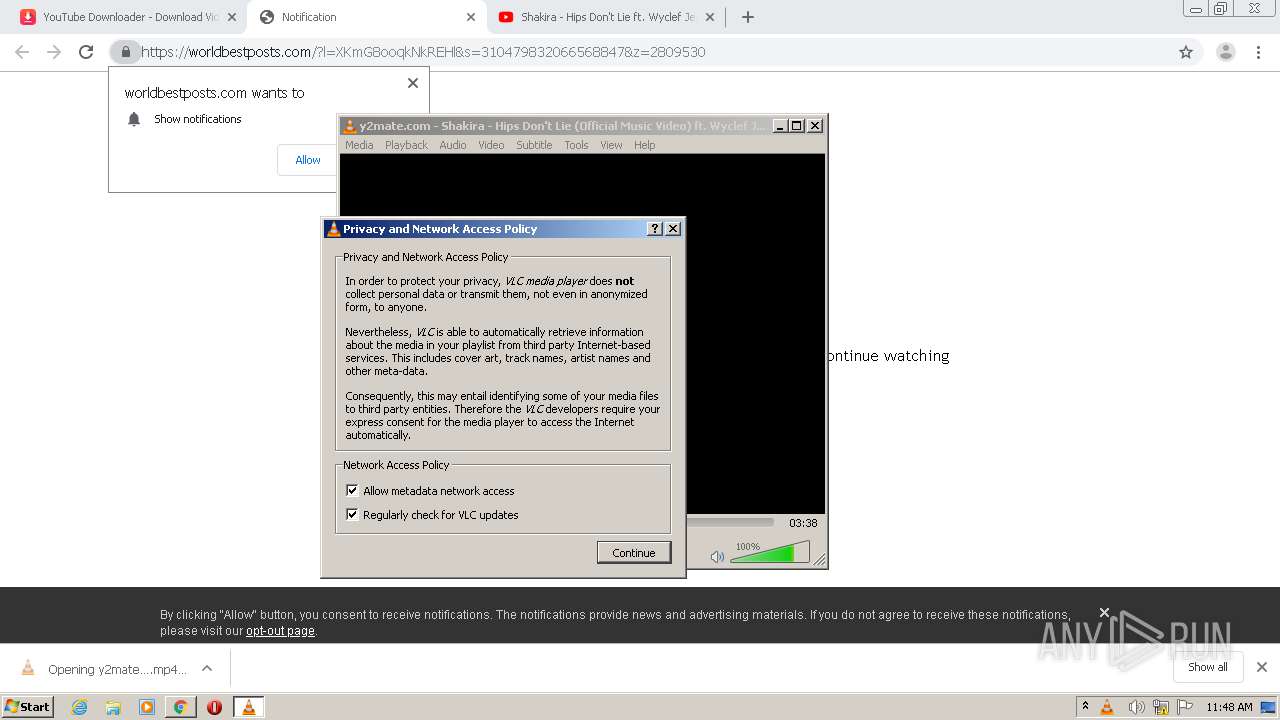Close the Shakira YouTube tab

point(709,17)
